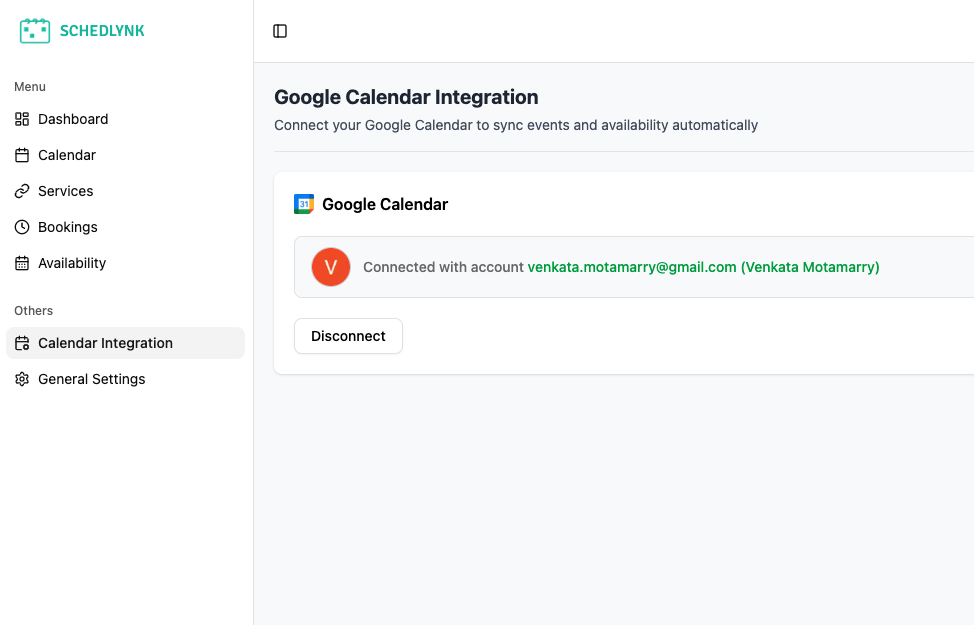
Task: Click the Services link icon
Action: click(x=22, y=191)
